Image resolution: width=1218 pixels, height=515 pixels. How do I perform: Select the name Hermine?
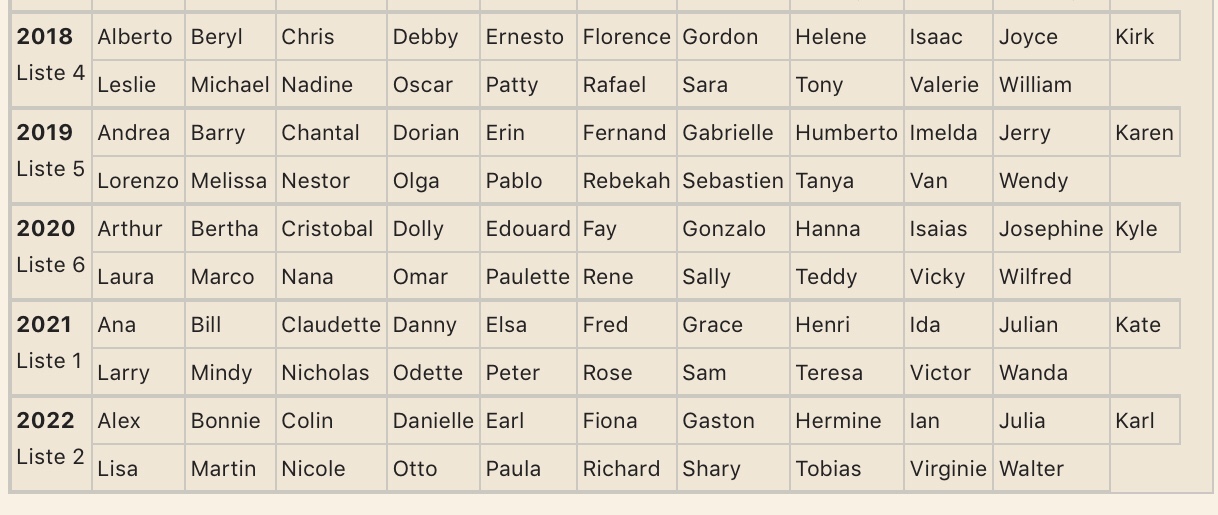[838, 421]
